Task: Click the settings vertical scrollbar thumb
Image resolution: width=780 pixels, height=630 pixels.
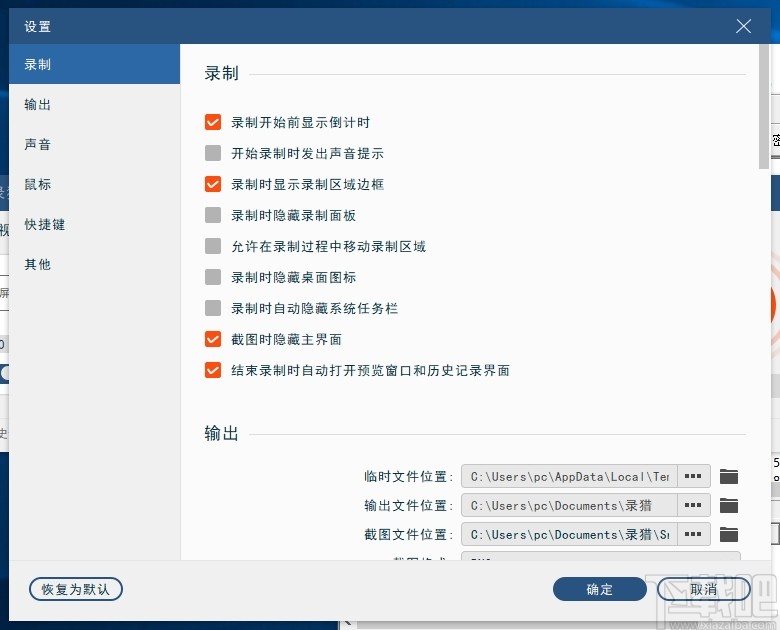Action: 764,106
